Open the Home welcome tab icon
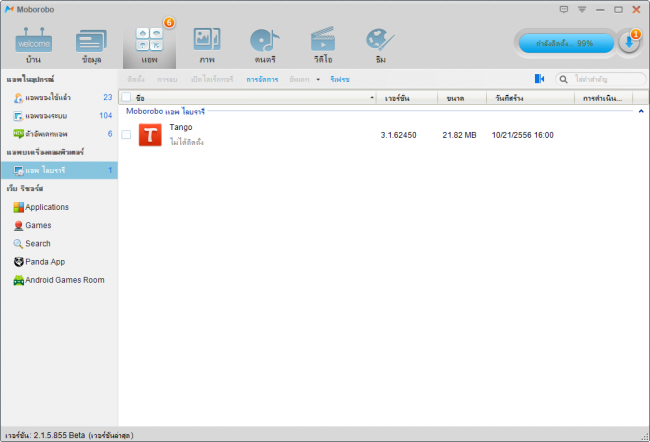 click(34, 41)
